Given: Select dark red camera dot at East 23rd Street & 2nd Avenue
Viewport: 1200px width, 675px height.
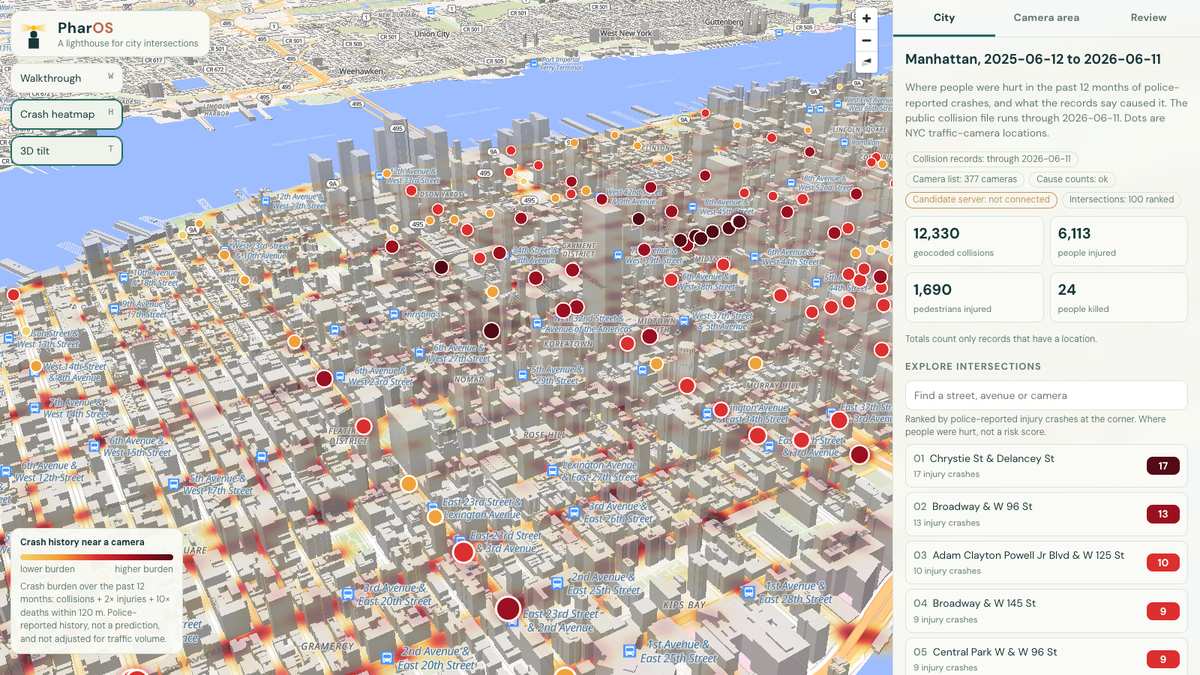Looking at the screenshot, I should coord(508,608).
